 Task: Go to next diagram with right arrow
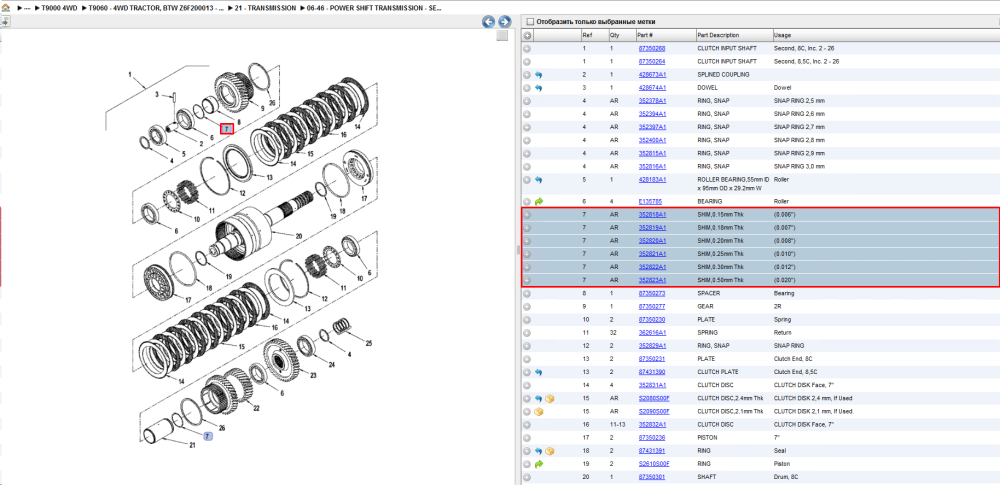pyautogui.click(x=504, y=22)
